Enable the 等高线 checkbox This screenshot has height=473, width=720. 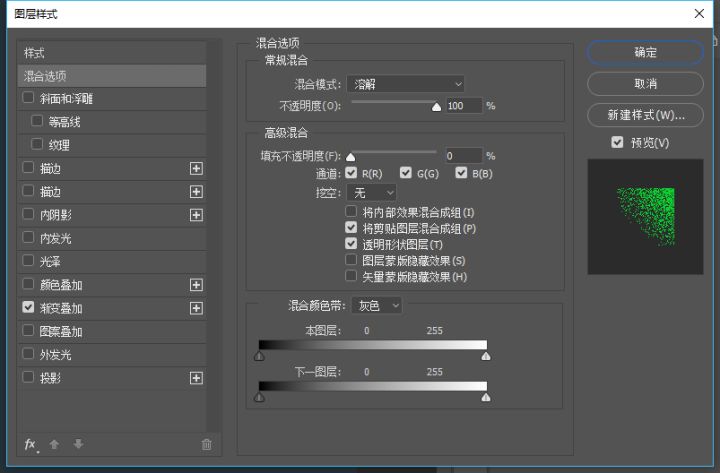coord(37,121)
